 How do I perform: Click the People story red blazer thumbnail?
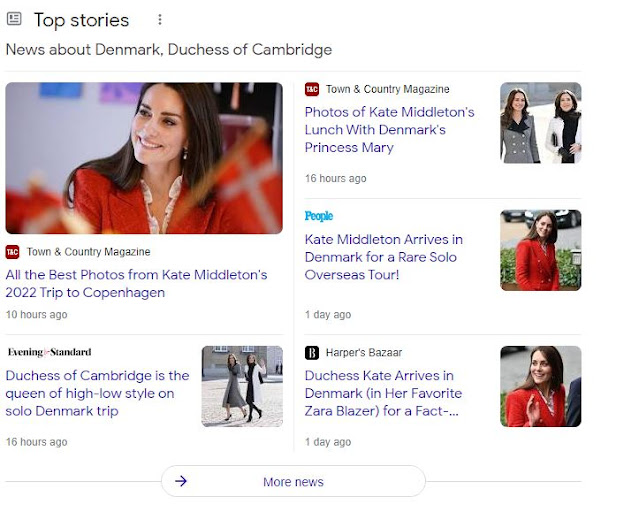[540, 250]
